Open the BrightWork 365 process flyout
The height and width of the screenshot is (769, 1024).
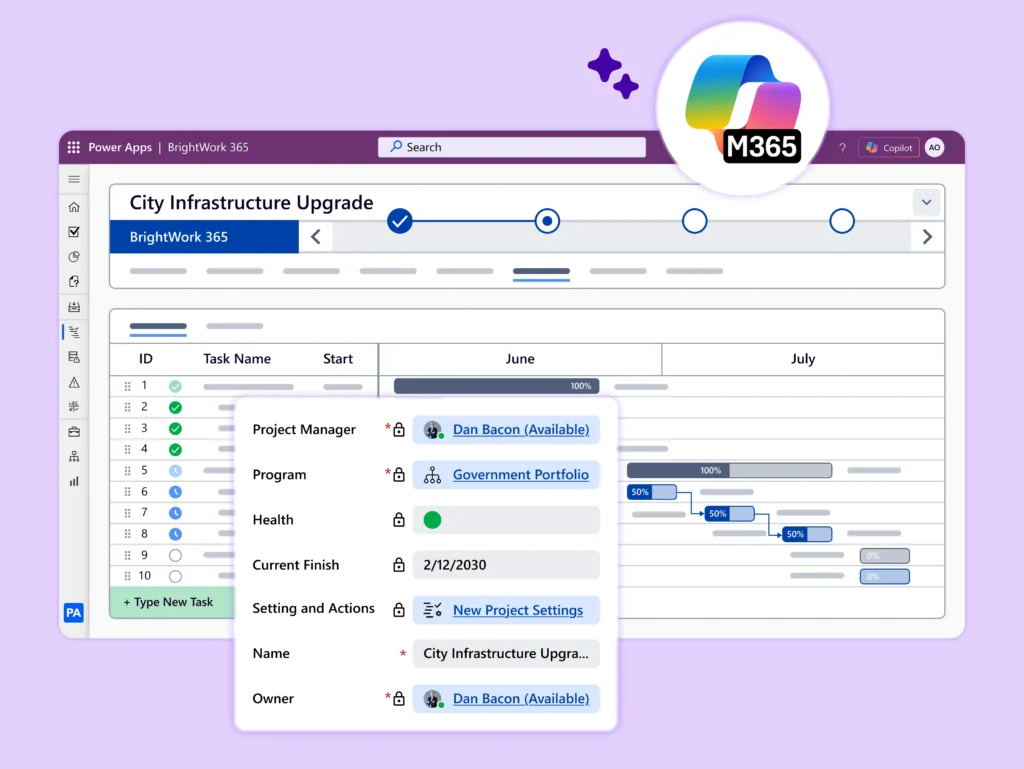(x=204, y=236)
